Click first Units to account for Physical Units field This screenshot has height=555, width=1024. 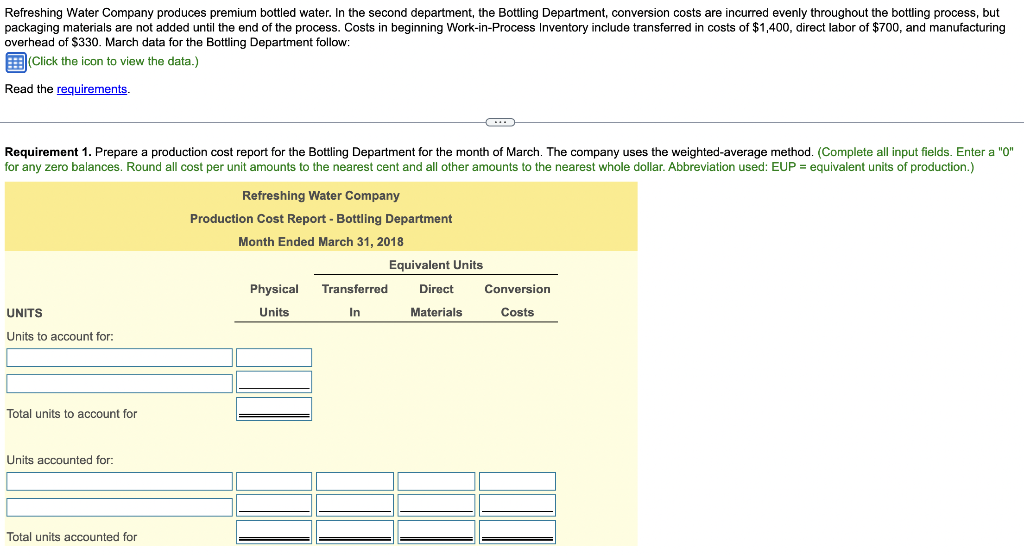tap(274, 357)
